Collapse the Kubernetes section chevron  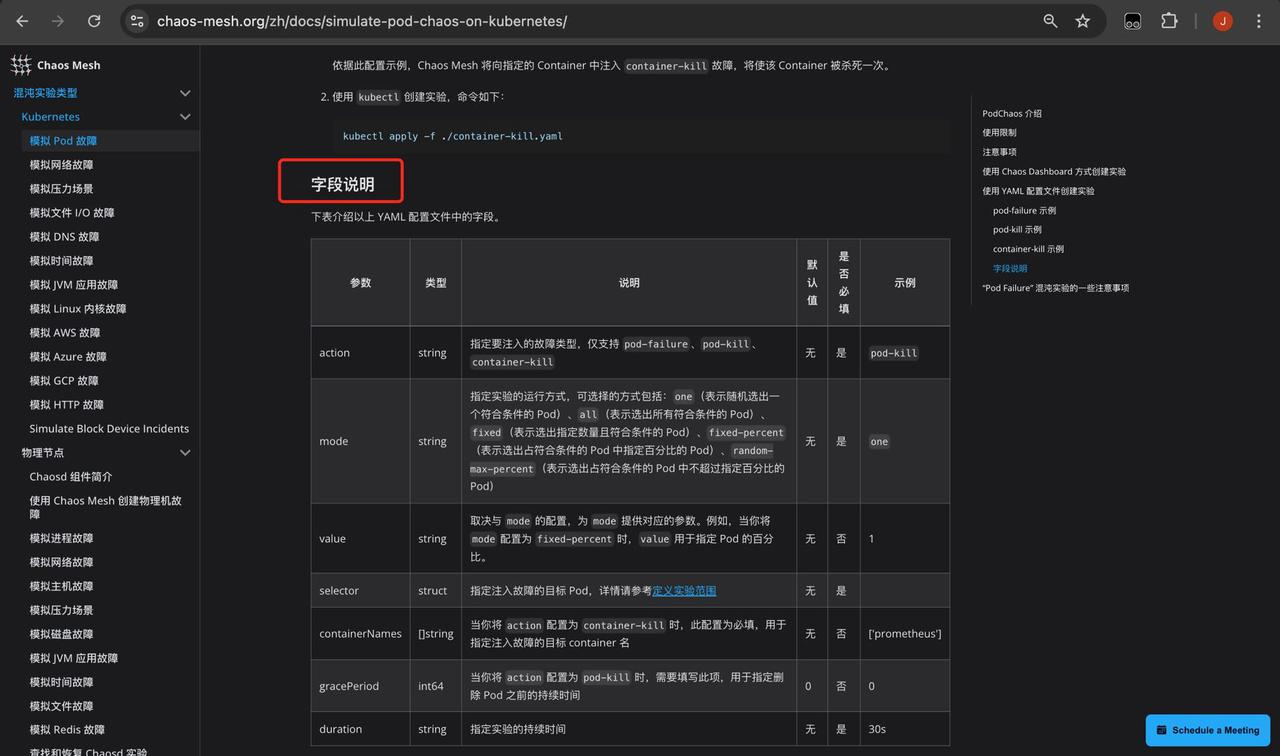point(185,117)
